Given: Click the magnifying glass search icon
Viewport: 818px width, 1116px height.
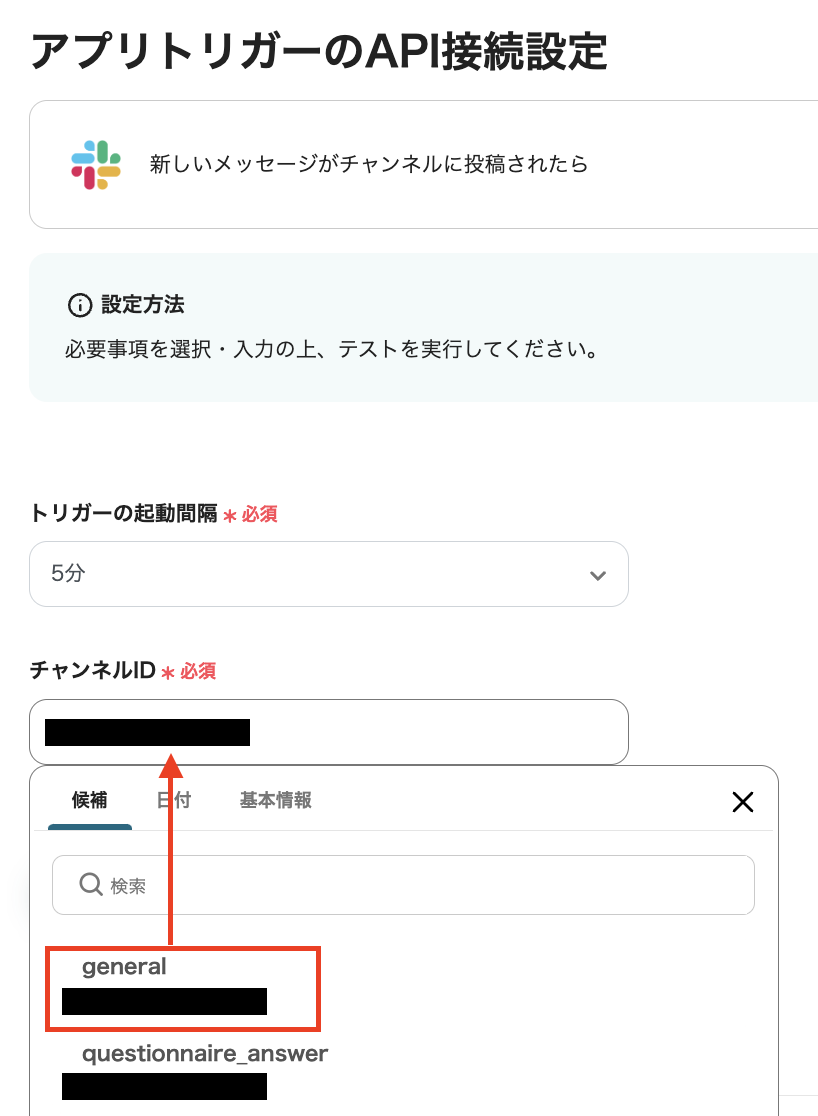Looking at the screenshot, I should [x=91, y=884].
